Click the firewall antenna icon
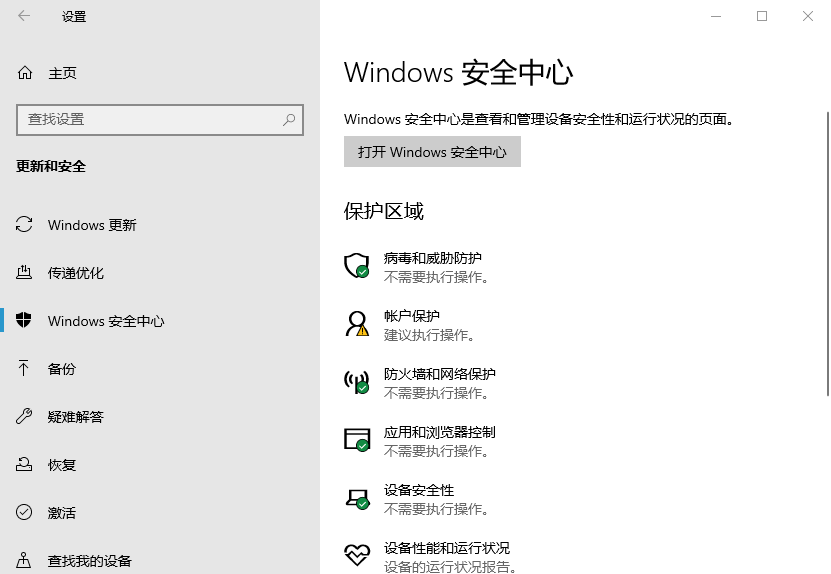Image resolution: width=831 pixels, height=574 pixels. [x=357, y=382]
